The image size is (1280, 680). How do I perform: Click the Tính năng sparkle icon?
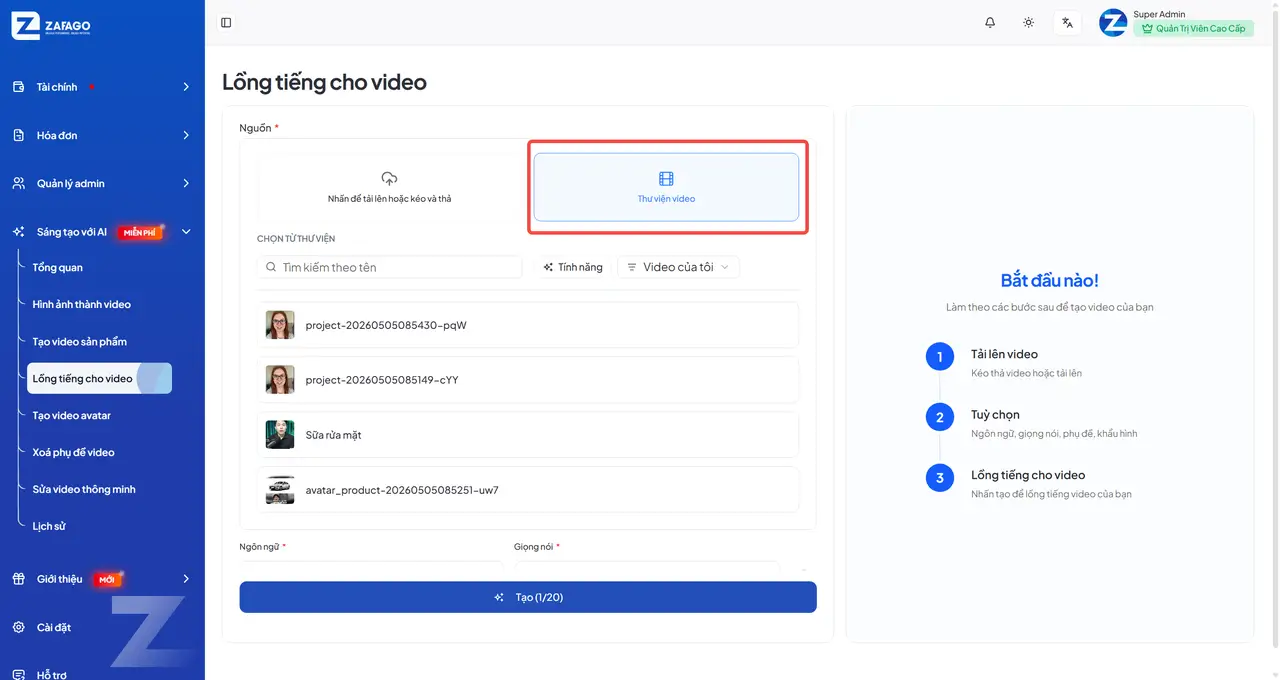point(548,267)
